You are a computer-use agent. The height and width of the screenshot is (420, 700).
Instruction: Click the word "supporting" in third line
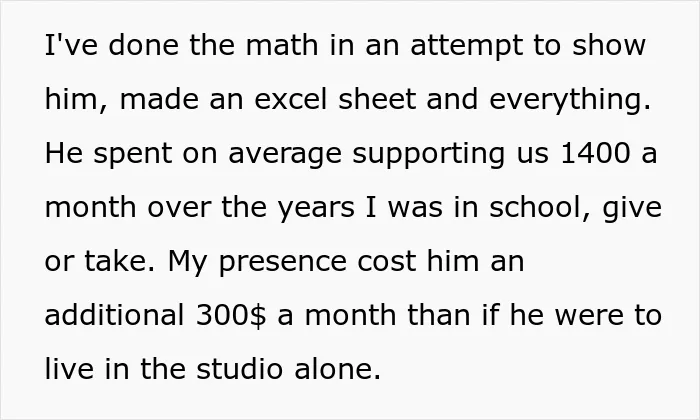429,156
